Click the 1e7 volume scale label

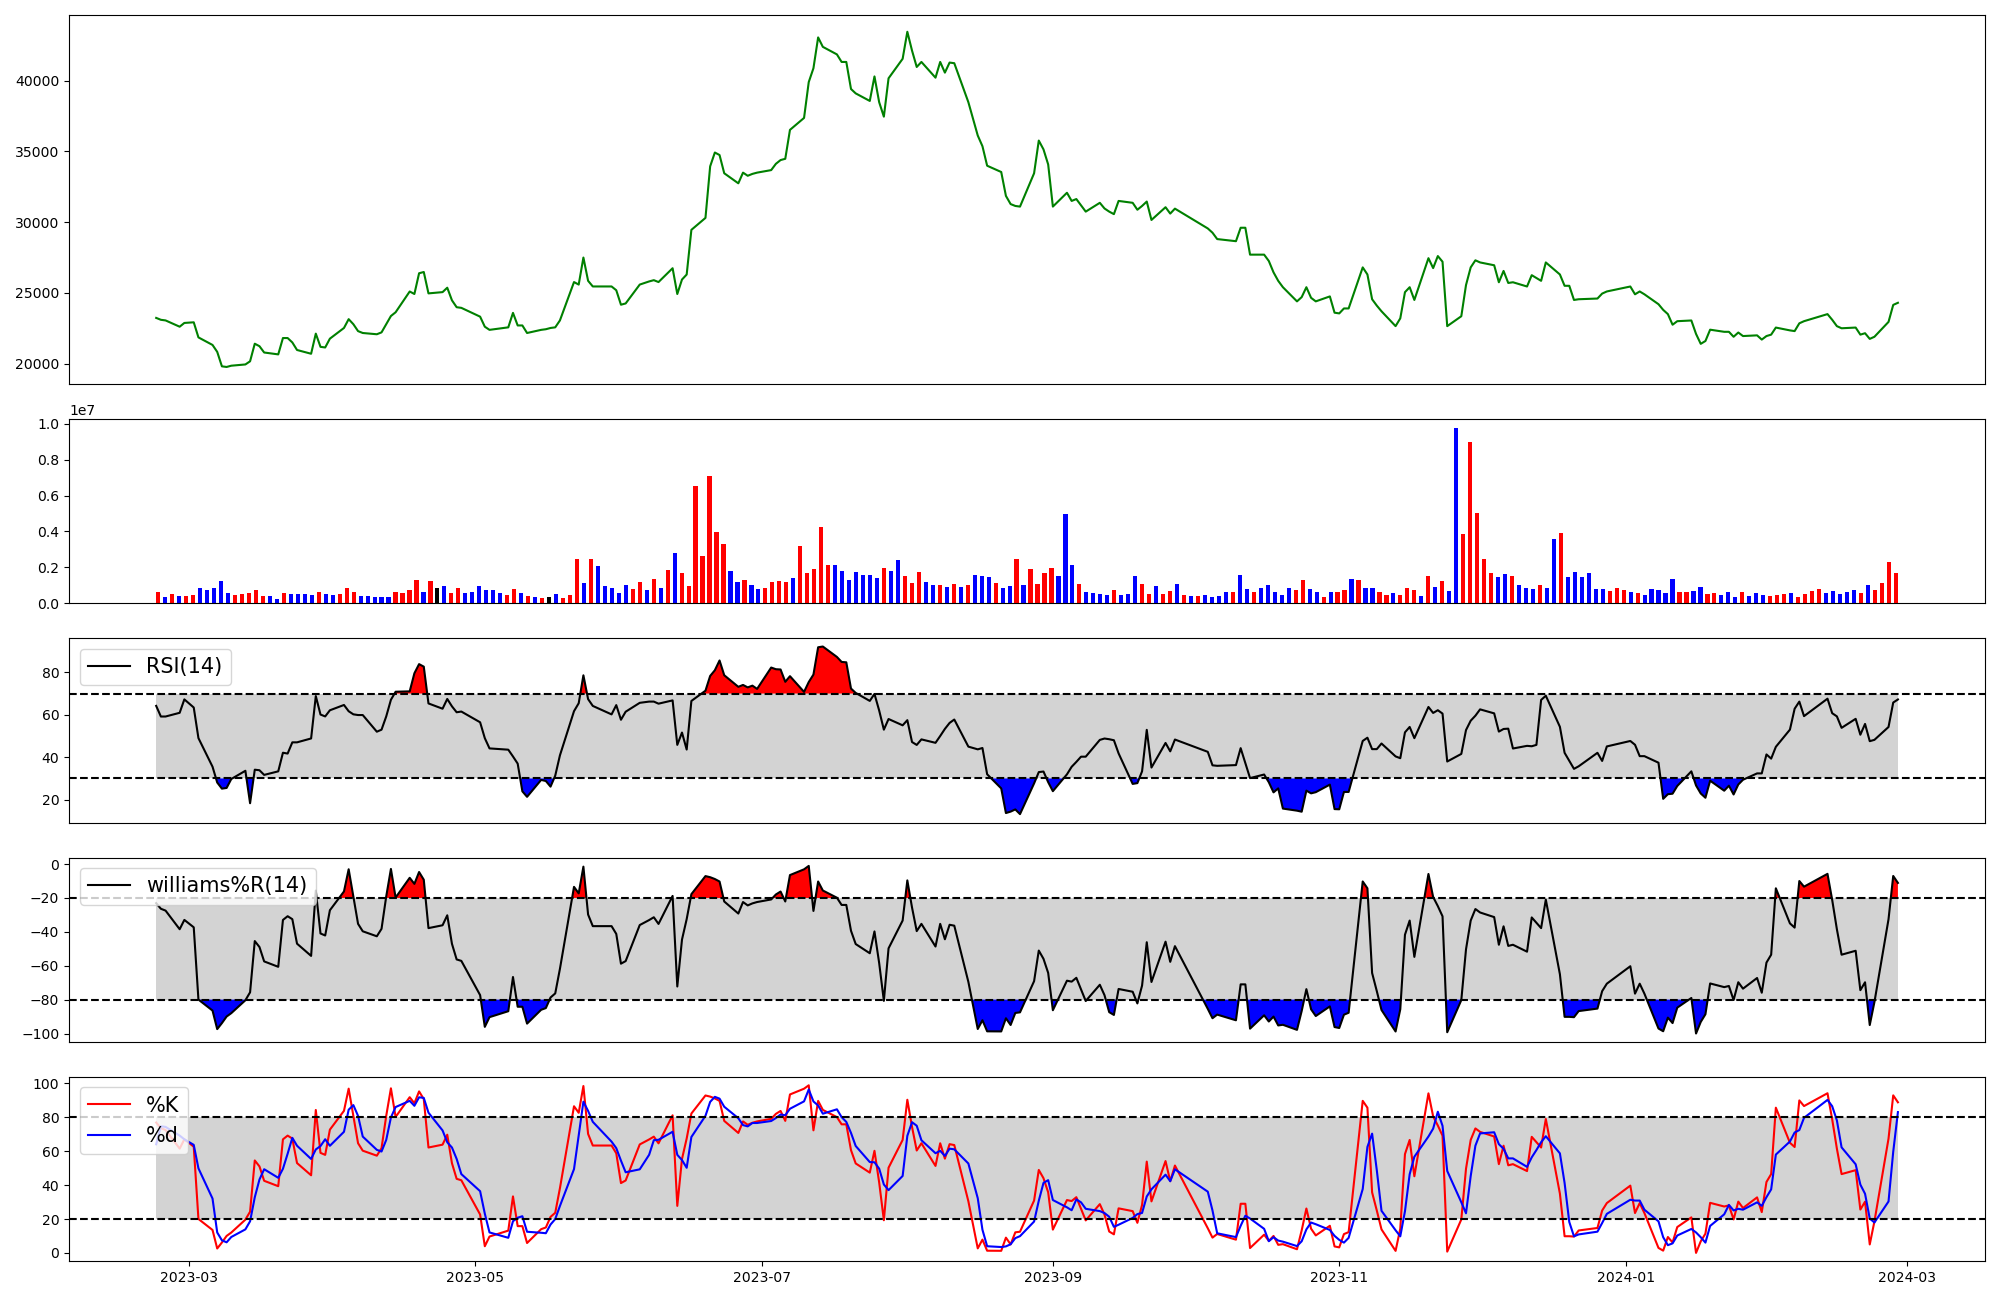(82, 411)
